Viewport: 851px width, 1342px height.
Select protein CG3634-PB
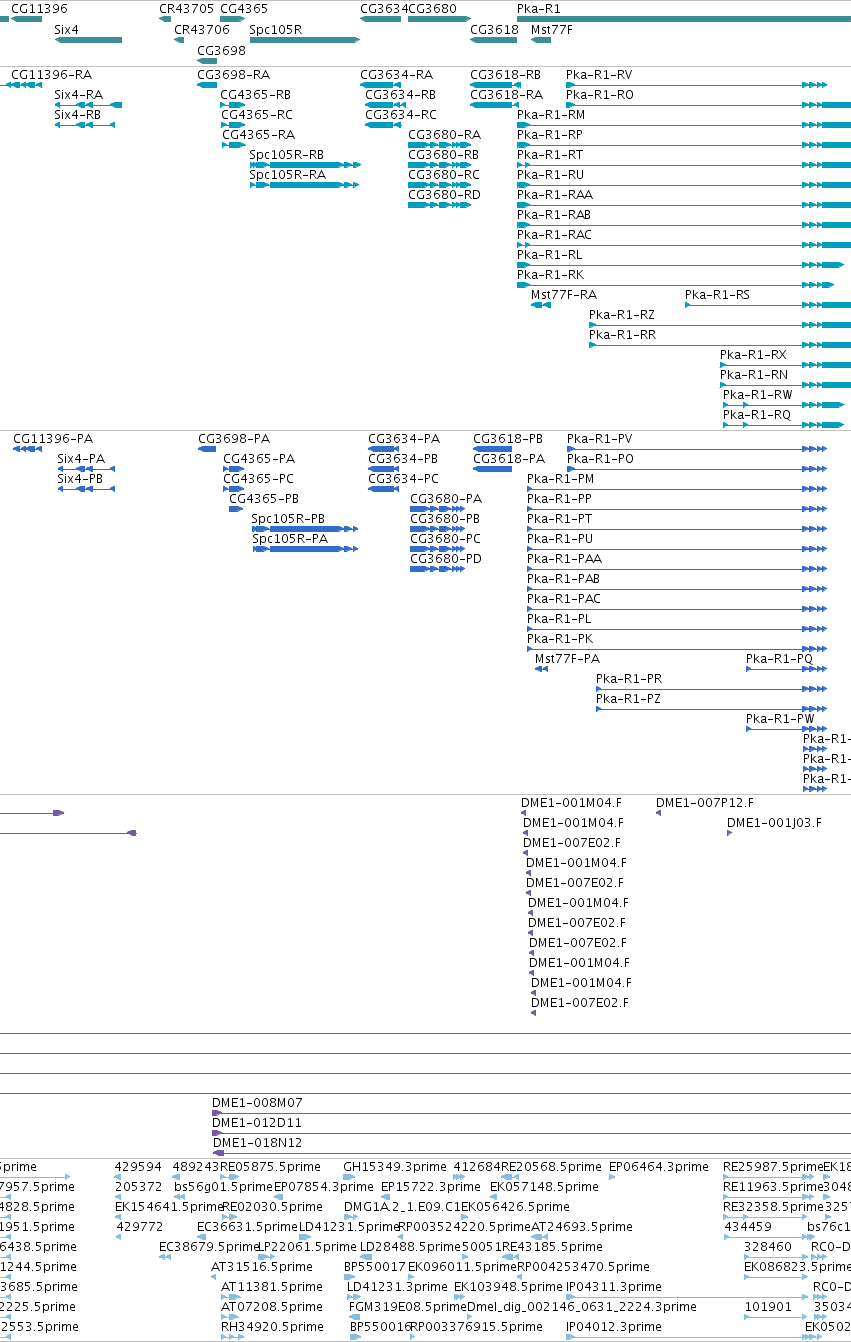pyautogui.click(x=403, y=459)
